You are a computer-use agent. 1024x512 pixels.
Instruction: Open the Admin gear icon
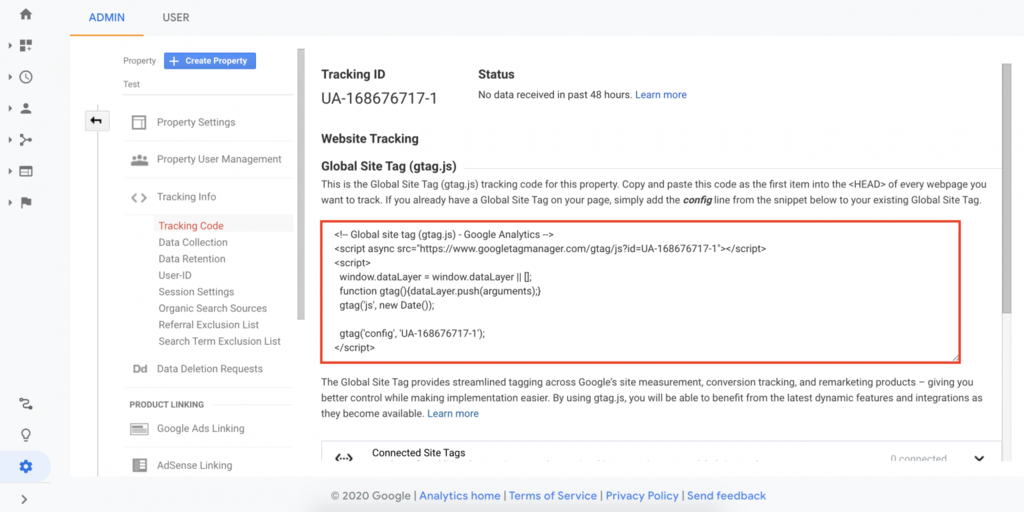click(26, 467)
